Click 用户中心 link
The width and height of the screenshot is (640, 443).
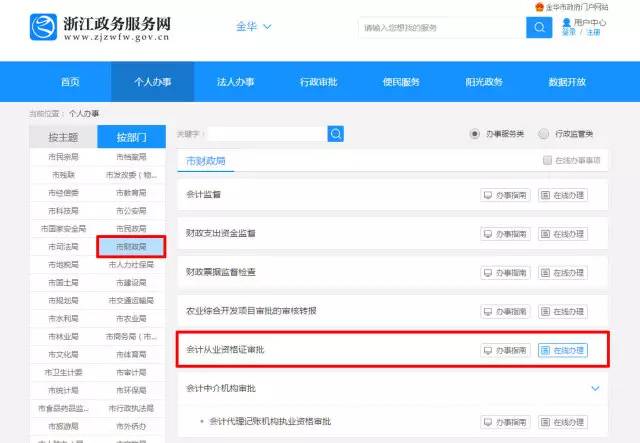[x=590, y=22]
